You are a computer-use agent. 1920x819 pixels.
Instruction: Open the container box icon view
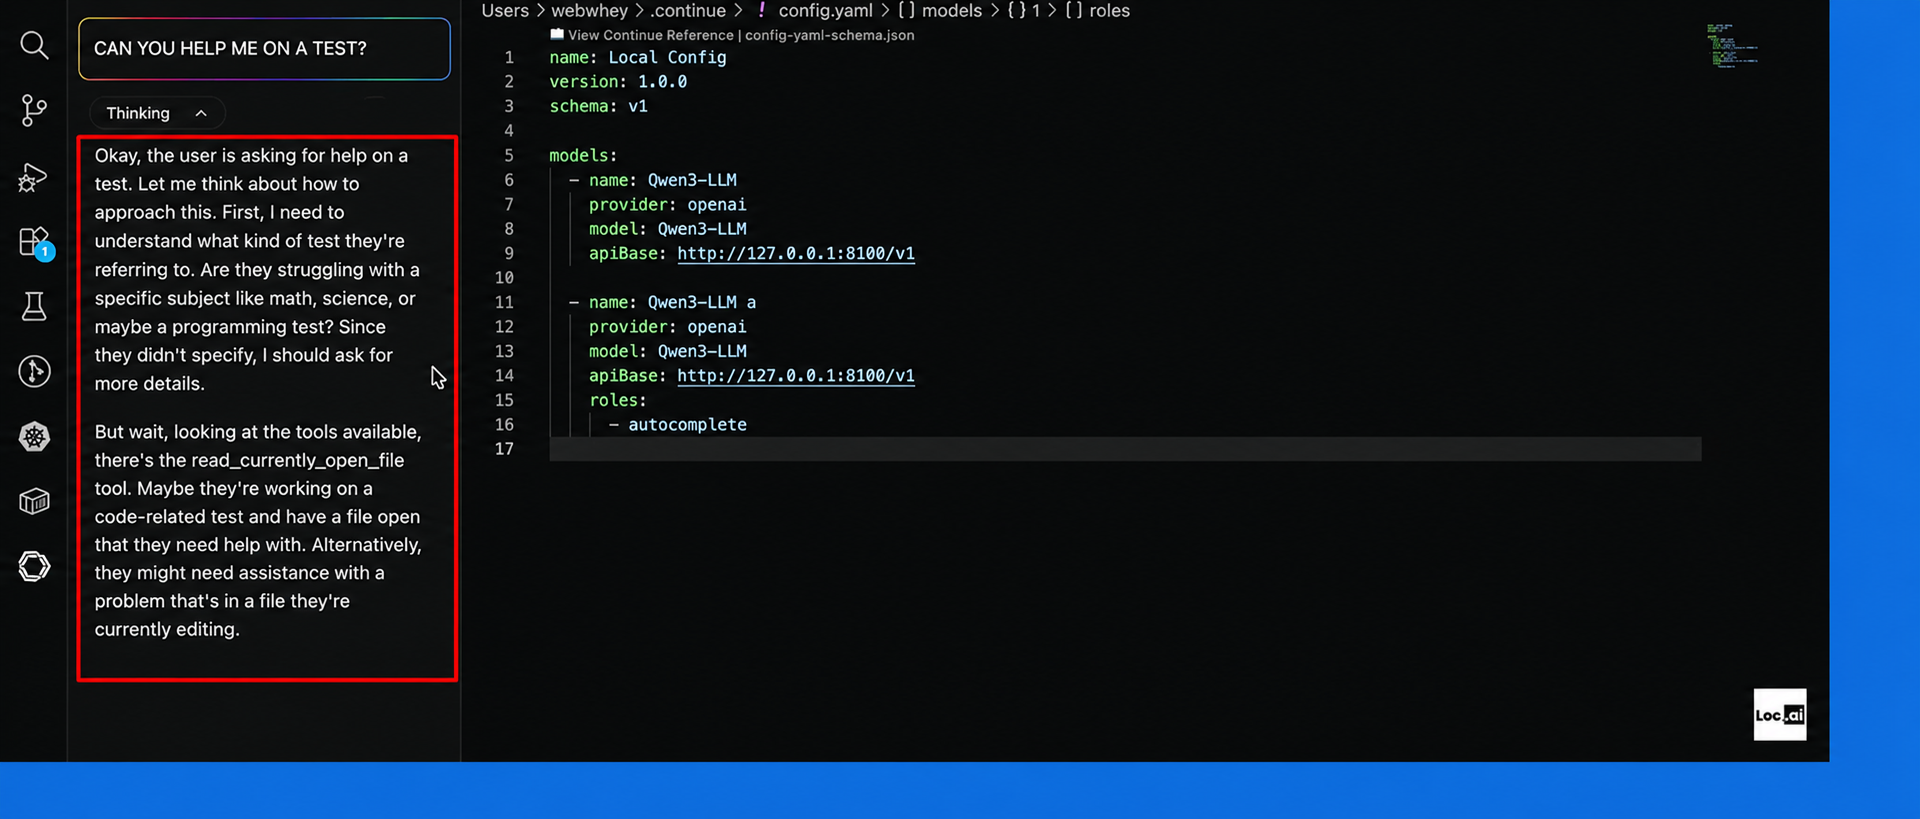34,501
